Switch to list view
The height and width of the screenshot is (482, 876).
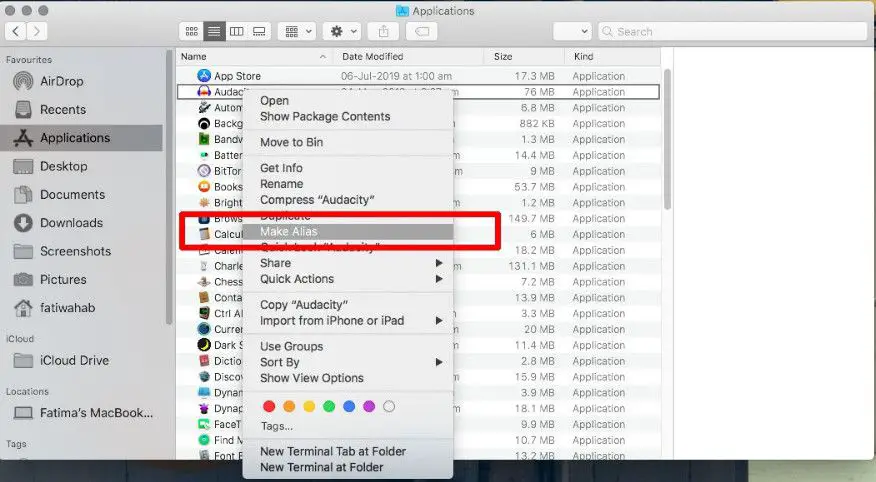coord(214,32)
